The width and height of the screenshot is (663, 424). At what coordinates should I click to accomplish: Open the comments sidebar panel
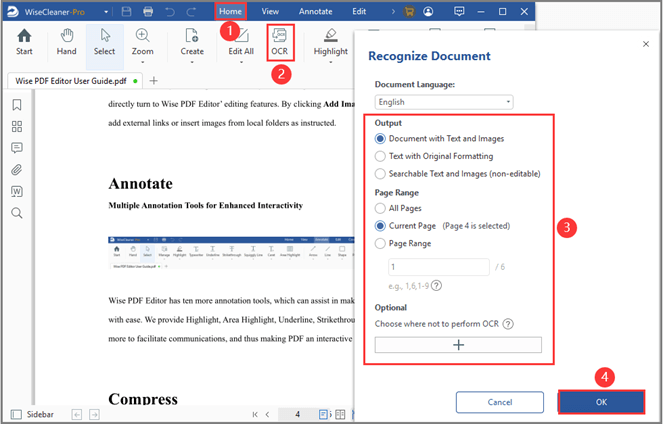pos(17,148)
